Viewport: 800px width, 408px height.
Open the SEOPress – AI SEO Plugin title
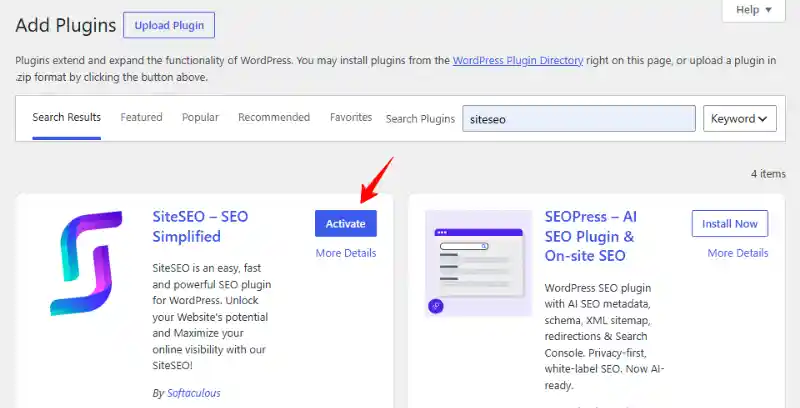tap(590, 236)
